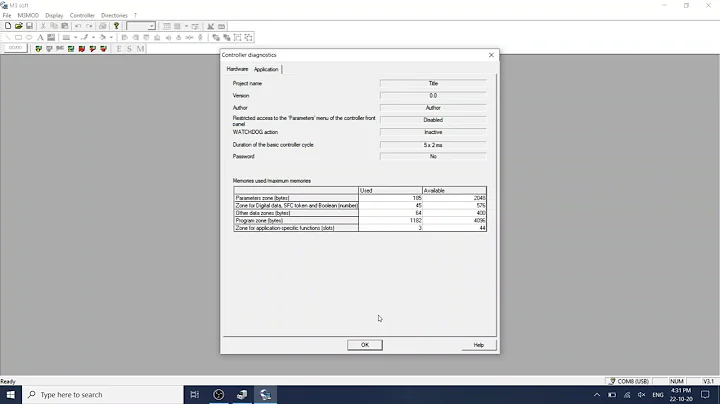The height and width of the screenshot is (404, 720).
Task: Click the Redo arrow icon
Action: point(89,26)
